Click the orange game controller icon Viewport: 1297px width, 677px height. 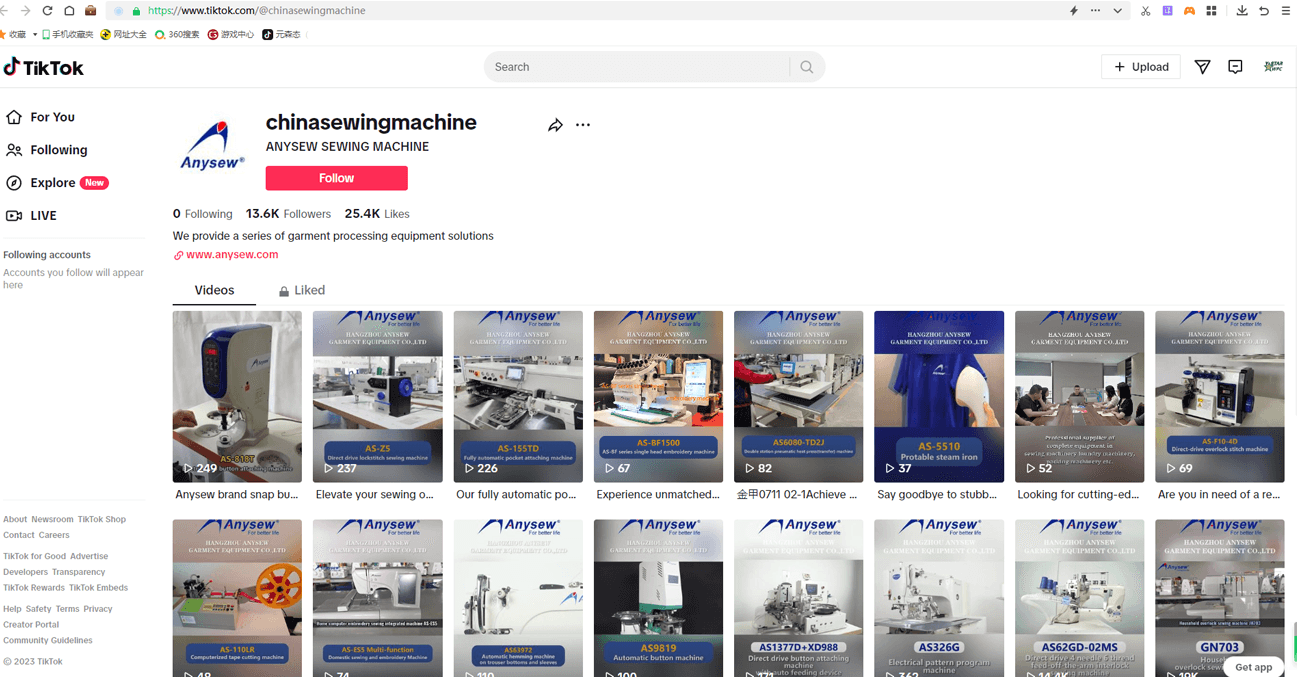tap(1189, 10)
